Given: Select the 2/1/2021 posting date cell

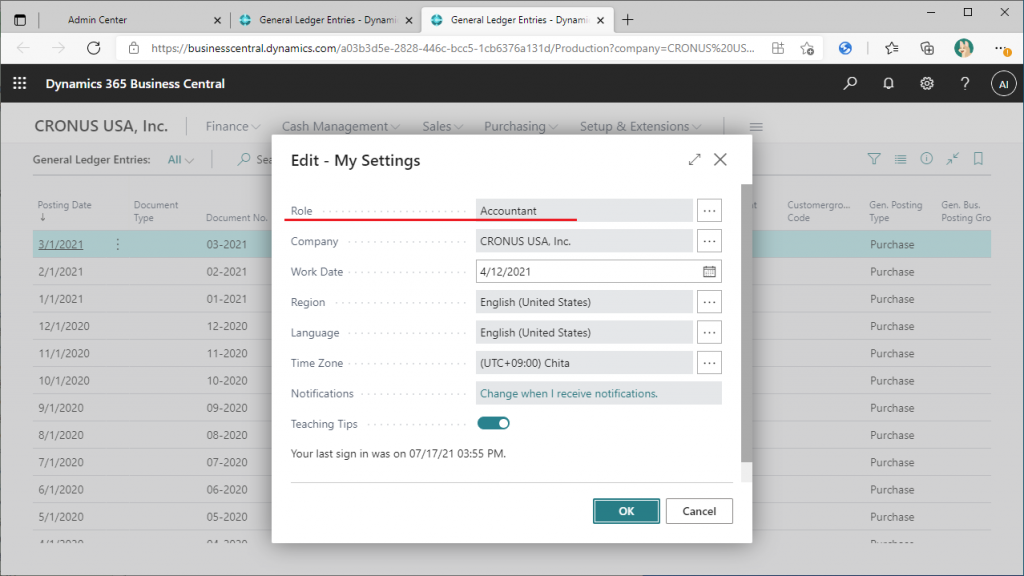Looking at the screenshot, I should (x=61, y=272).
